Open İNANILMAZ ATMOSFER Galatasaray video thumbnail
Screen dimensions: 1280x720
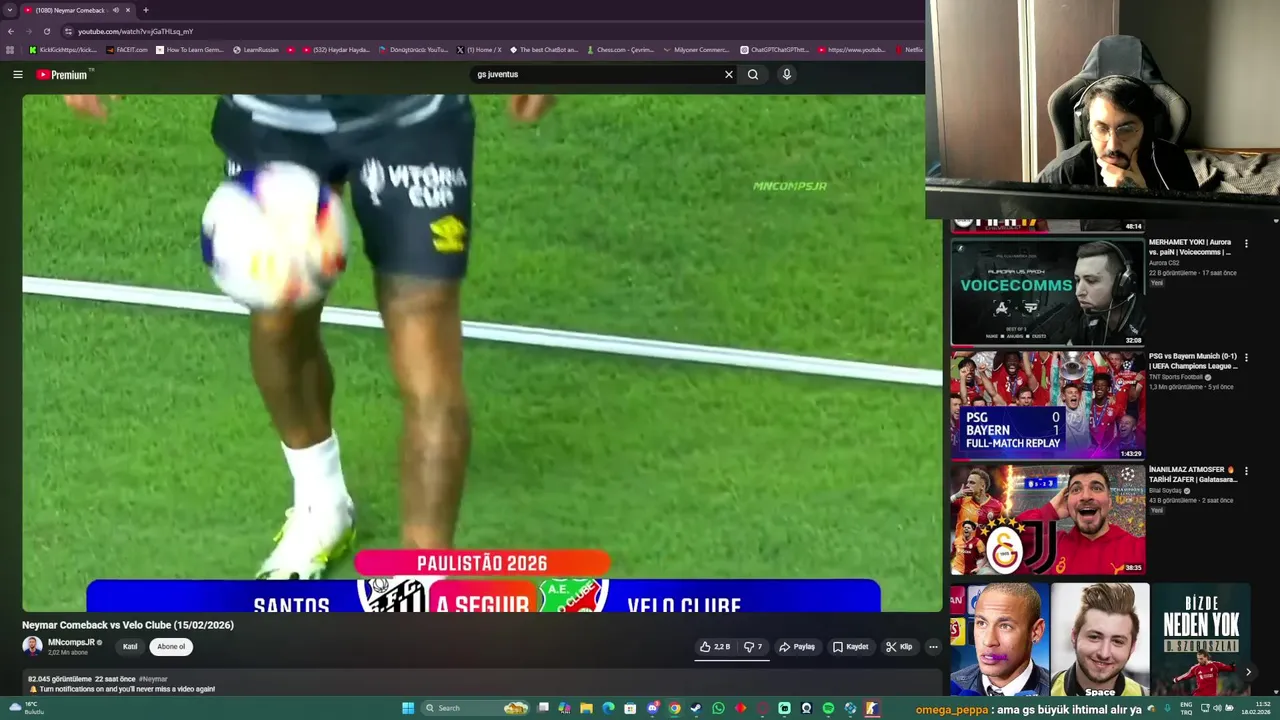pos(1047,519)
